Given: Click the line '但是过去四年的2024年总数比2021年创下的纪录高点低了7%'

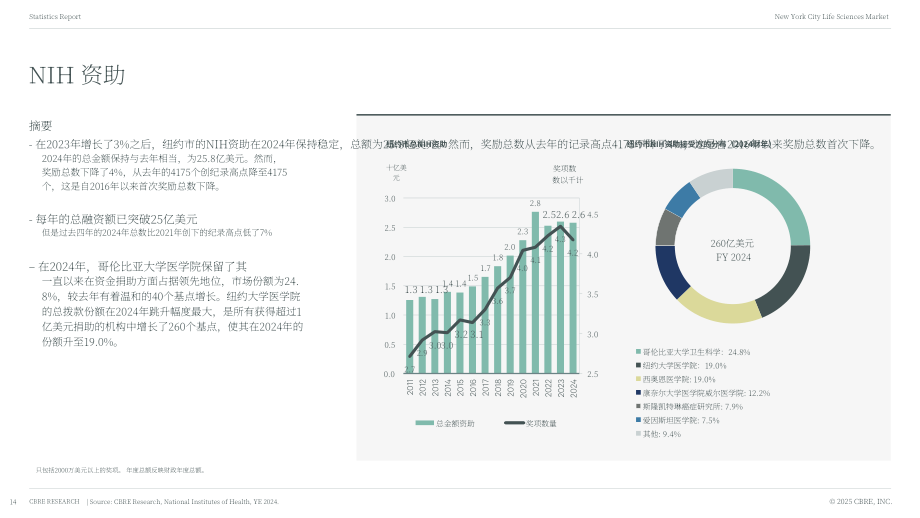Looking at the screenshot, I should click(157, 233).
